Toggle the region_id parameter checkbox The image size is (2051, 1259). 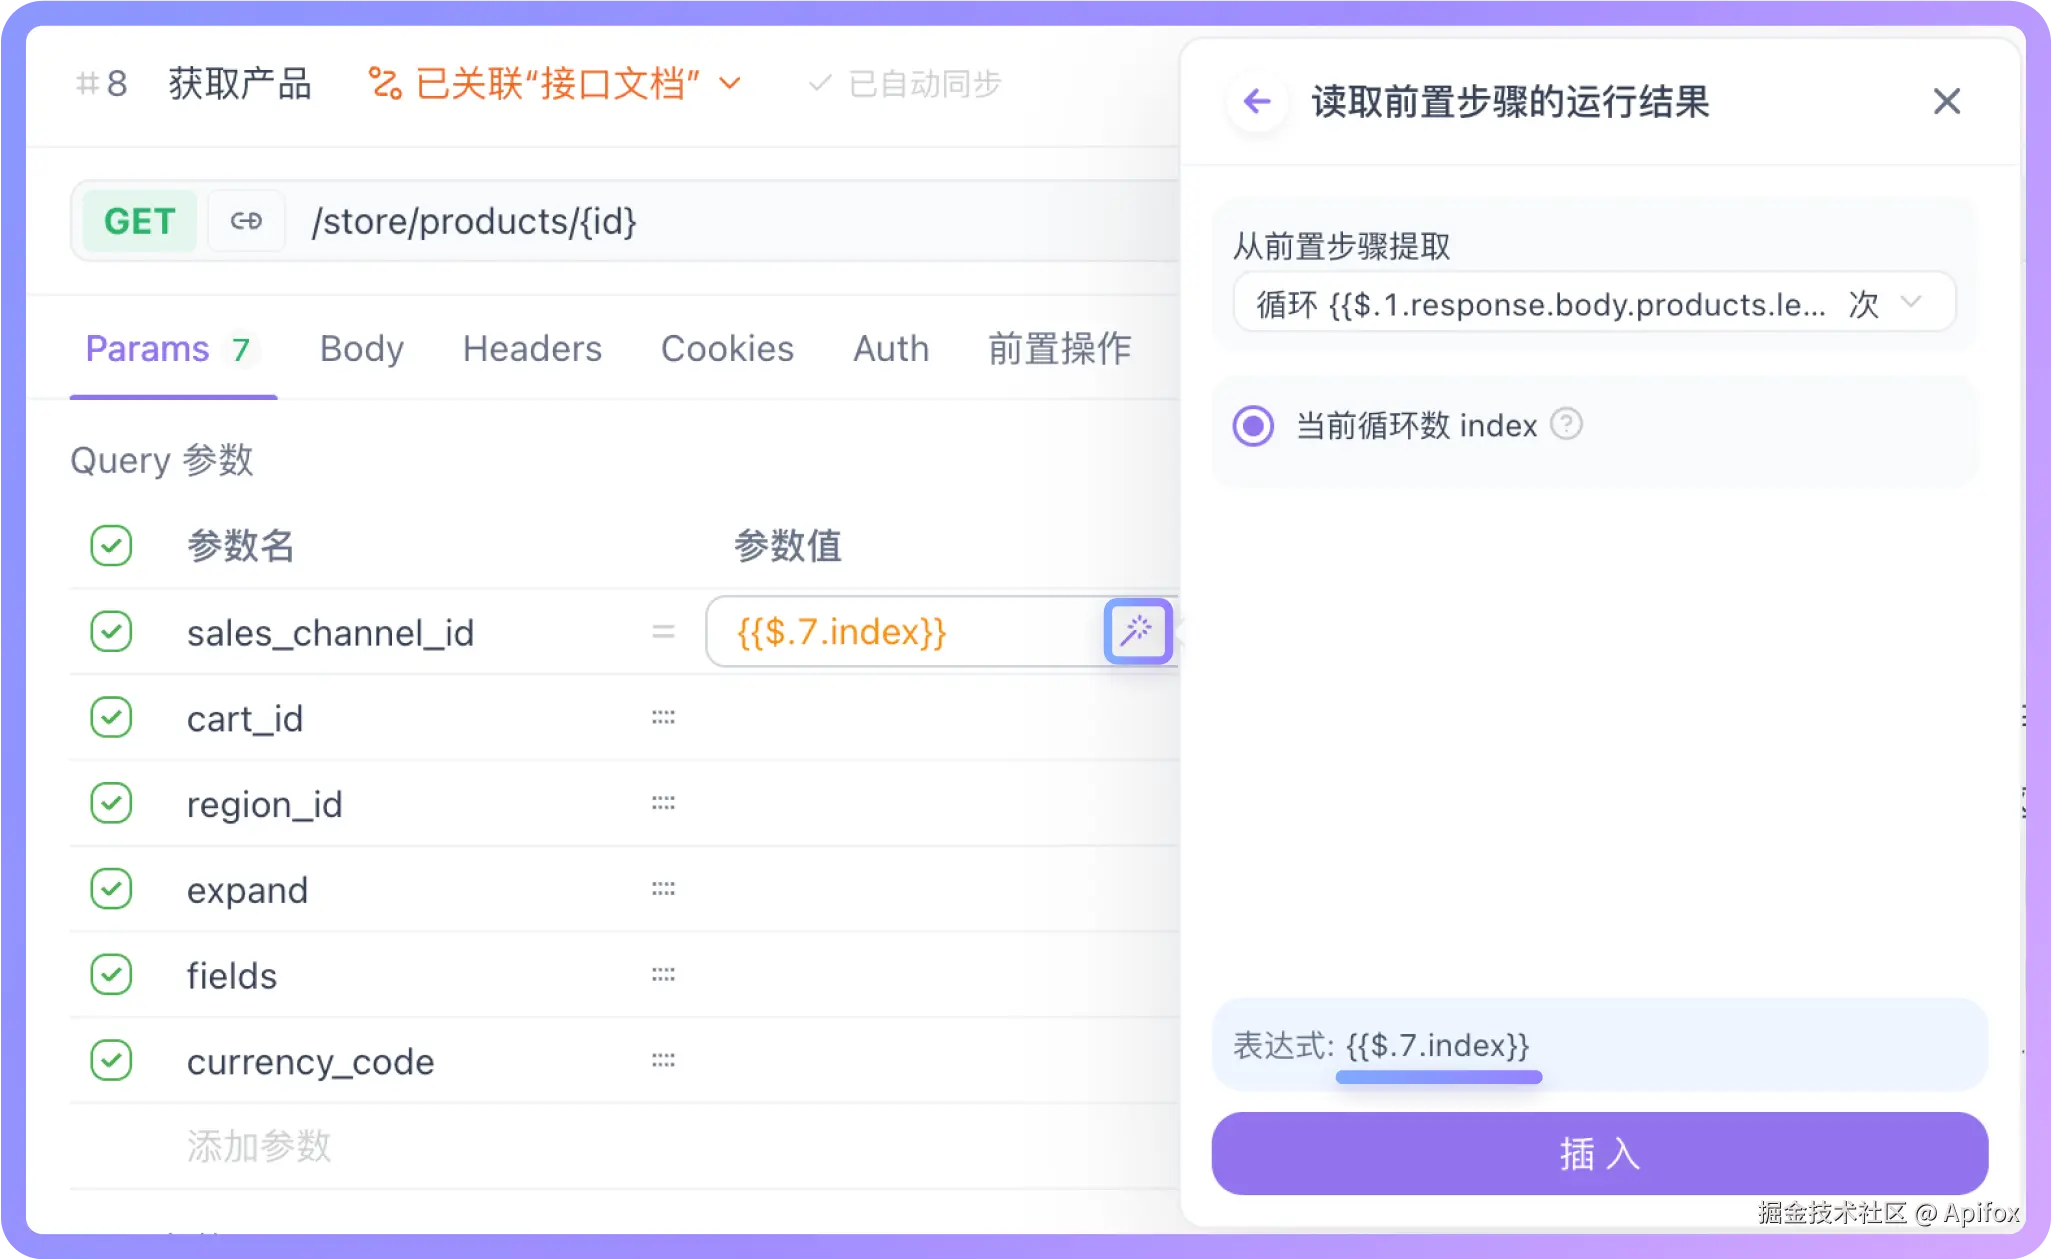[x=111, y=803]
